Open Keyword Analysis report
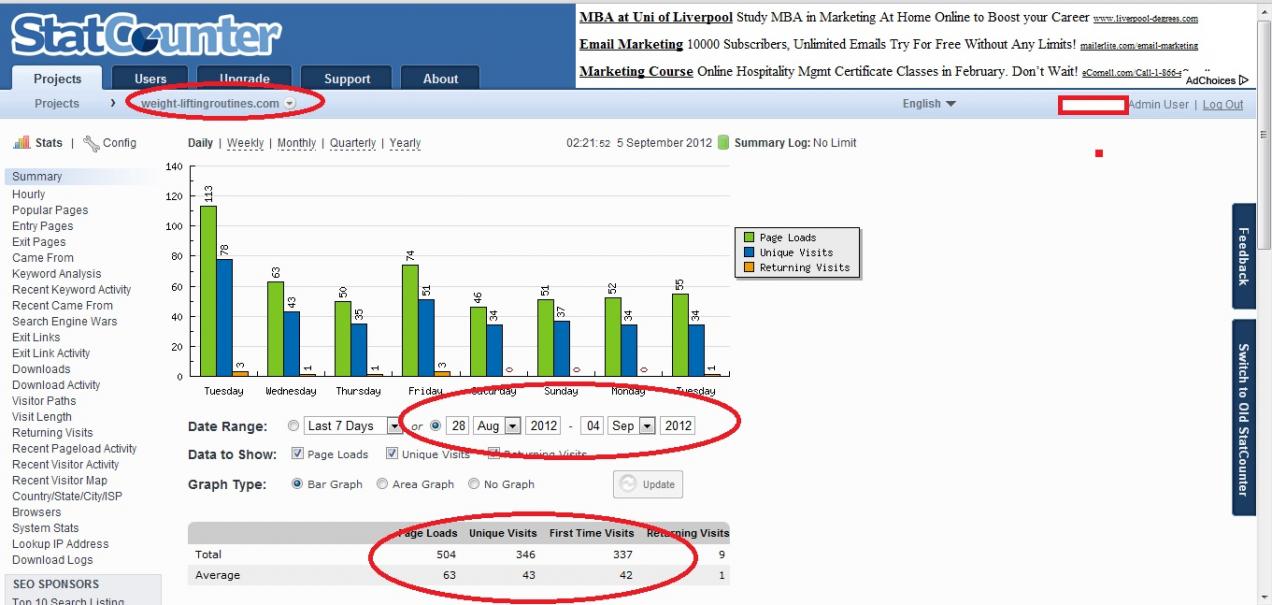The width and height of the screenshot is (1272, 605). click(x=56, y=274)
